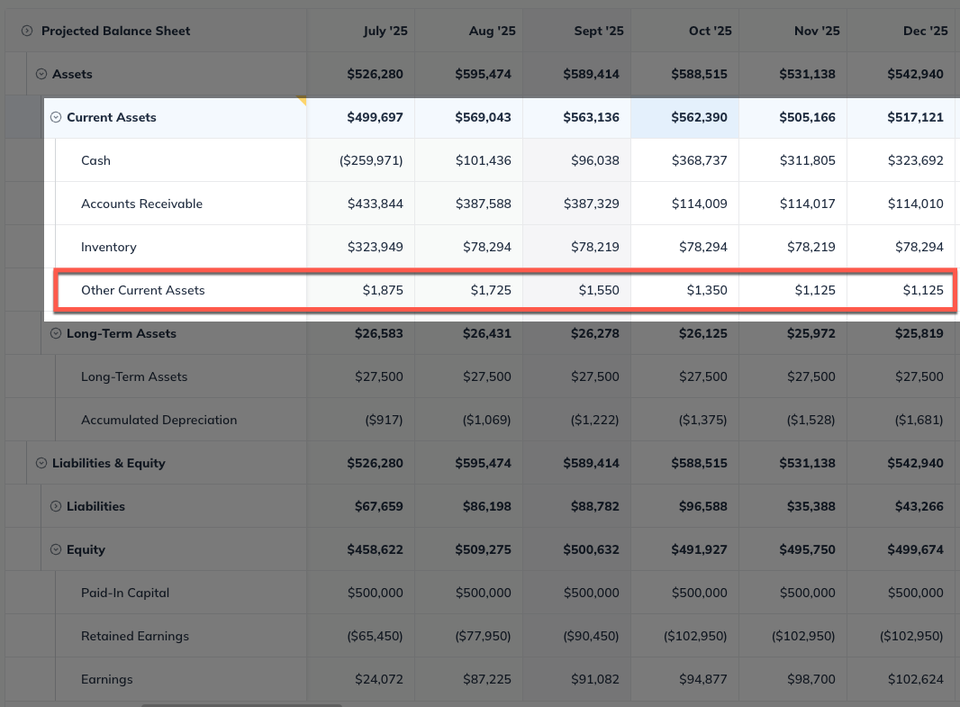Click Retained Earnings value ($65,450)
This screenshot has width=960, height=707.
pos(375,636)
